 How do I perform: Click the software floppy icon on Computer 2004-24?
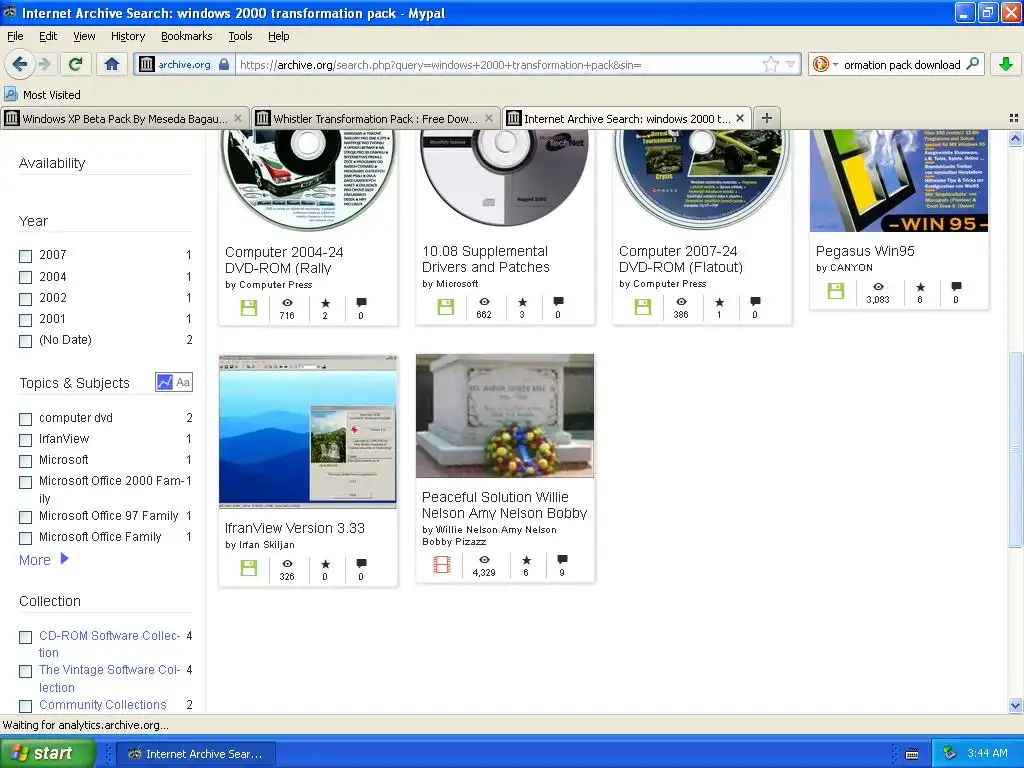(249, 308)
